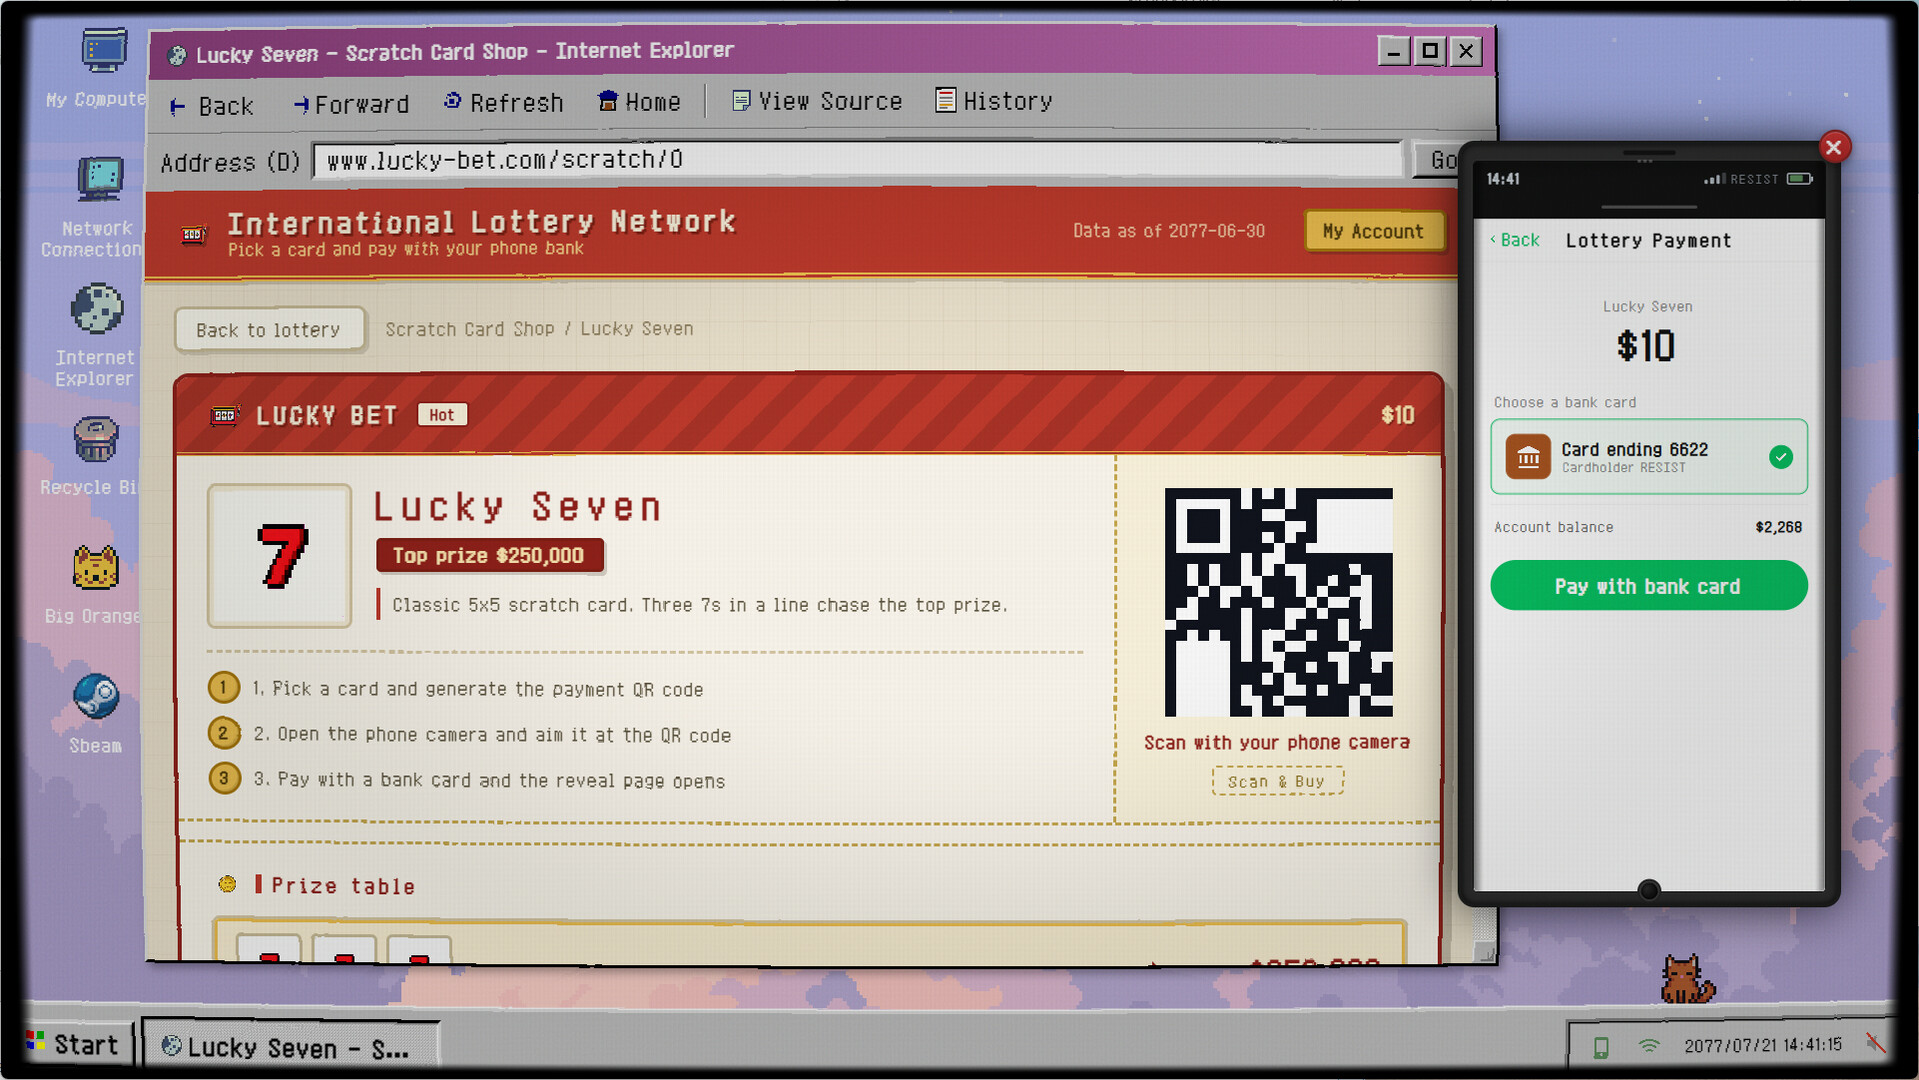Open My Account on lottery site
Screen dimensions: 1919x1080
tap(1373, 231)
